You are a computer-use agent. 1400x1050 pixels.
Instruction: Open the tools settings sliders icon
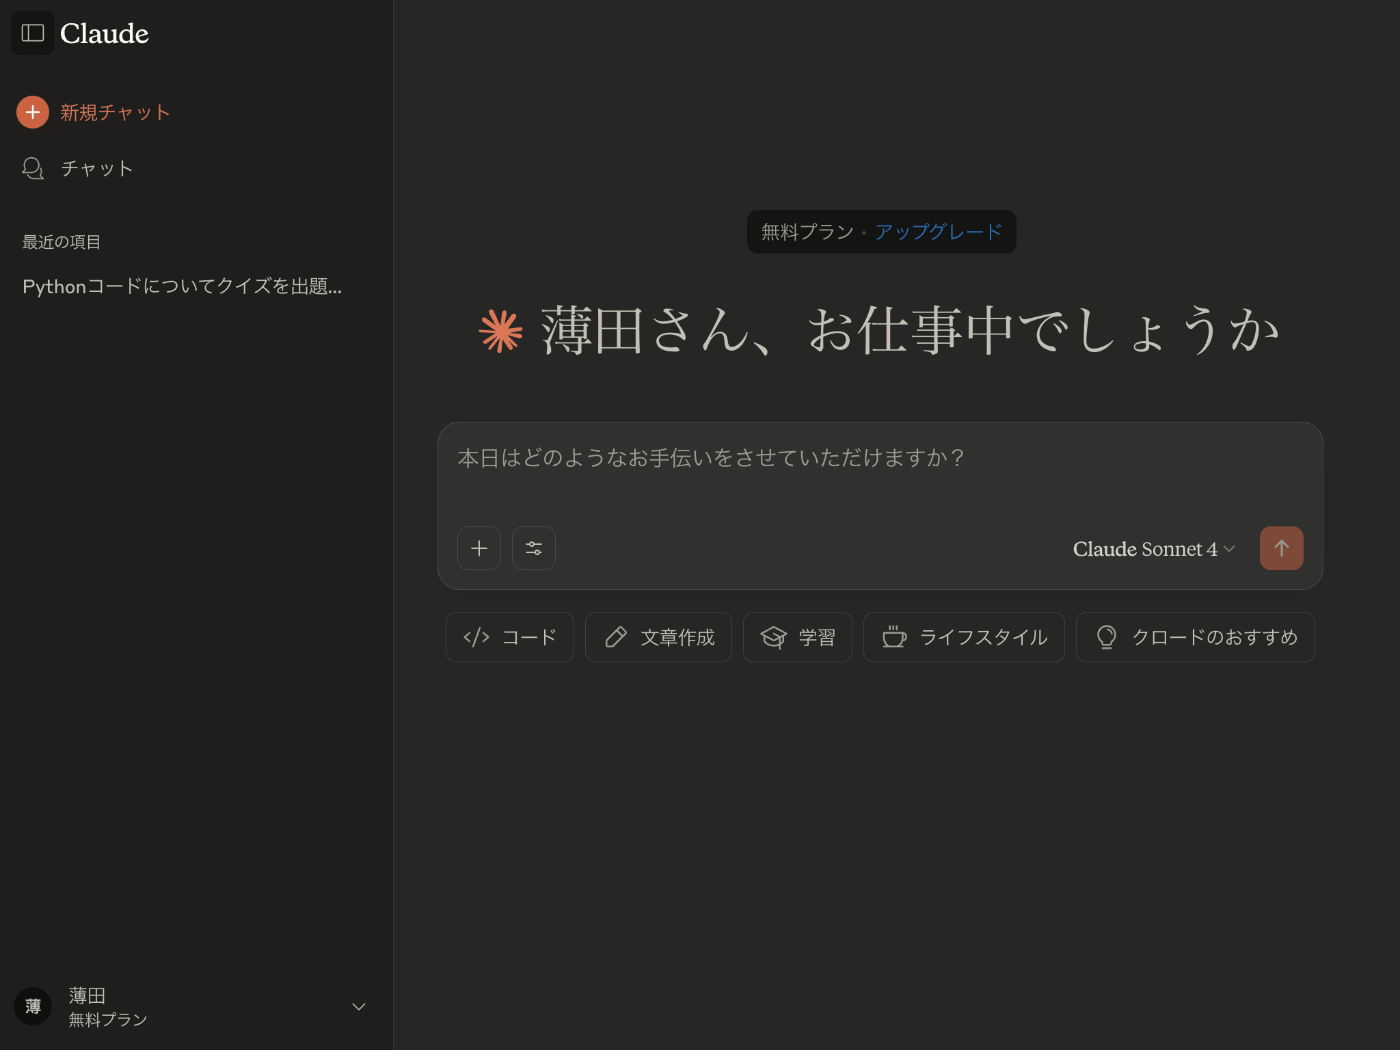click(x=534, y=548)
